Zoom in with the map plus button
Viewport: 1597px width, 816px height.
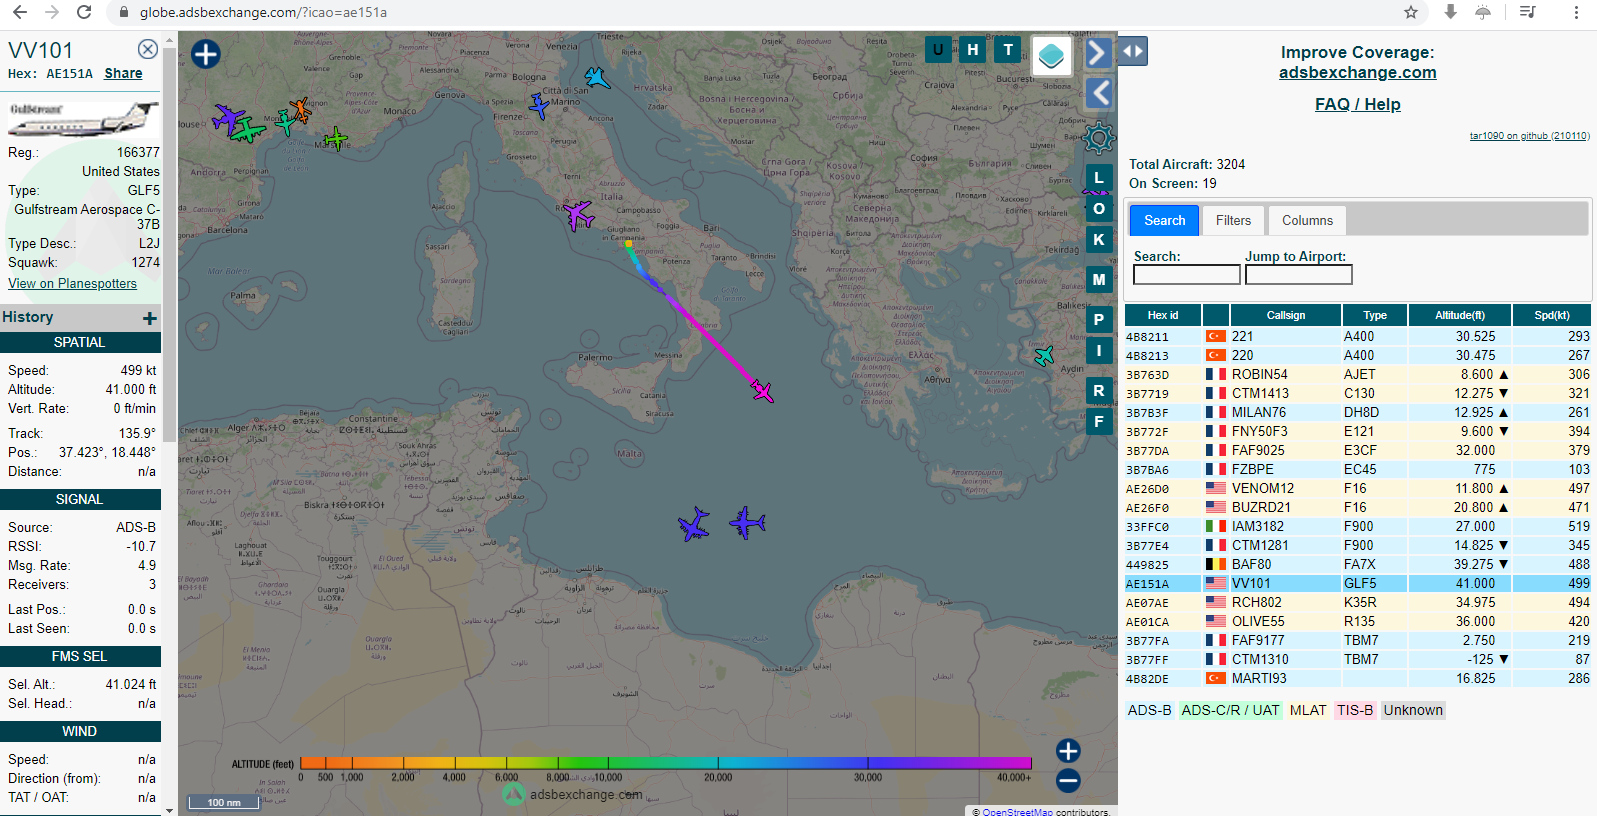pyautogui.click(x=1068, y=751)
